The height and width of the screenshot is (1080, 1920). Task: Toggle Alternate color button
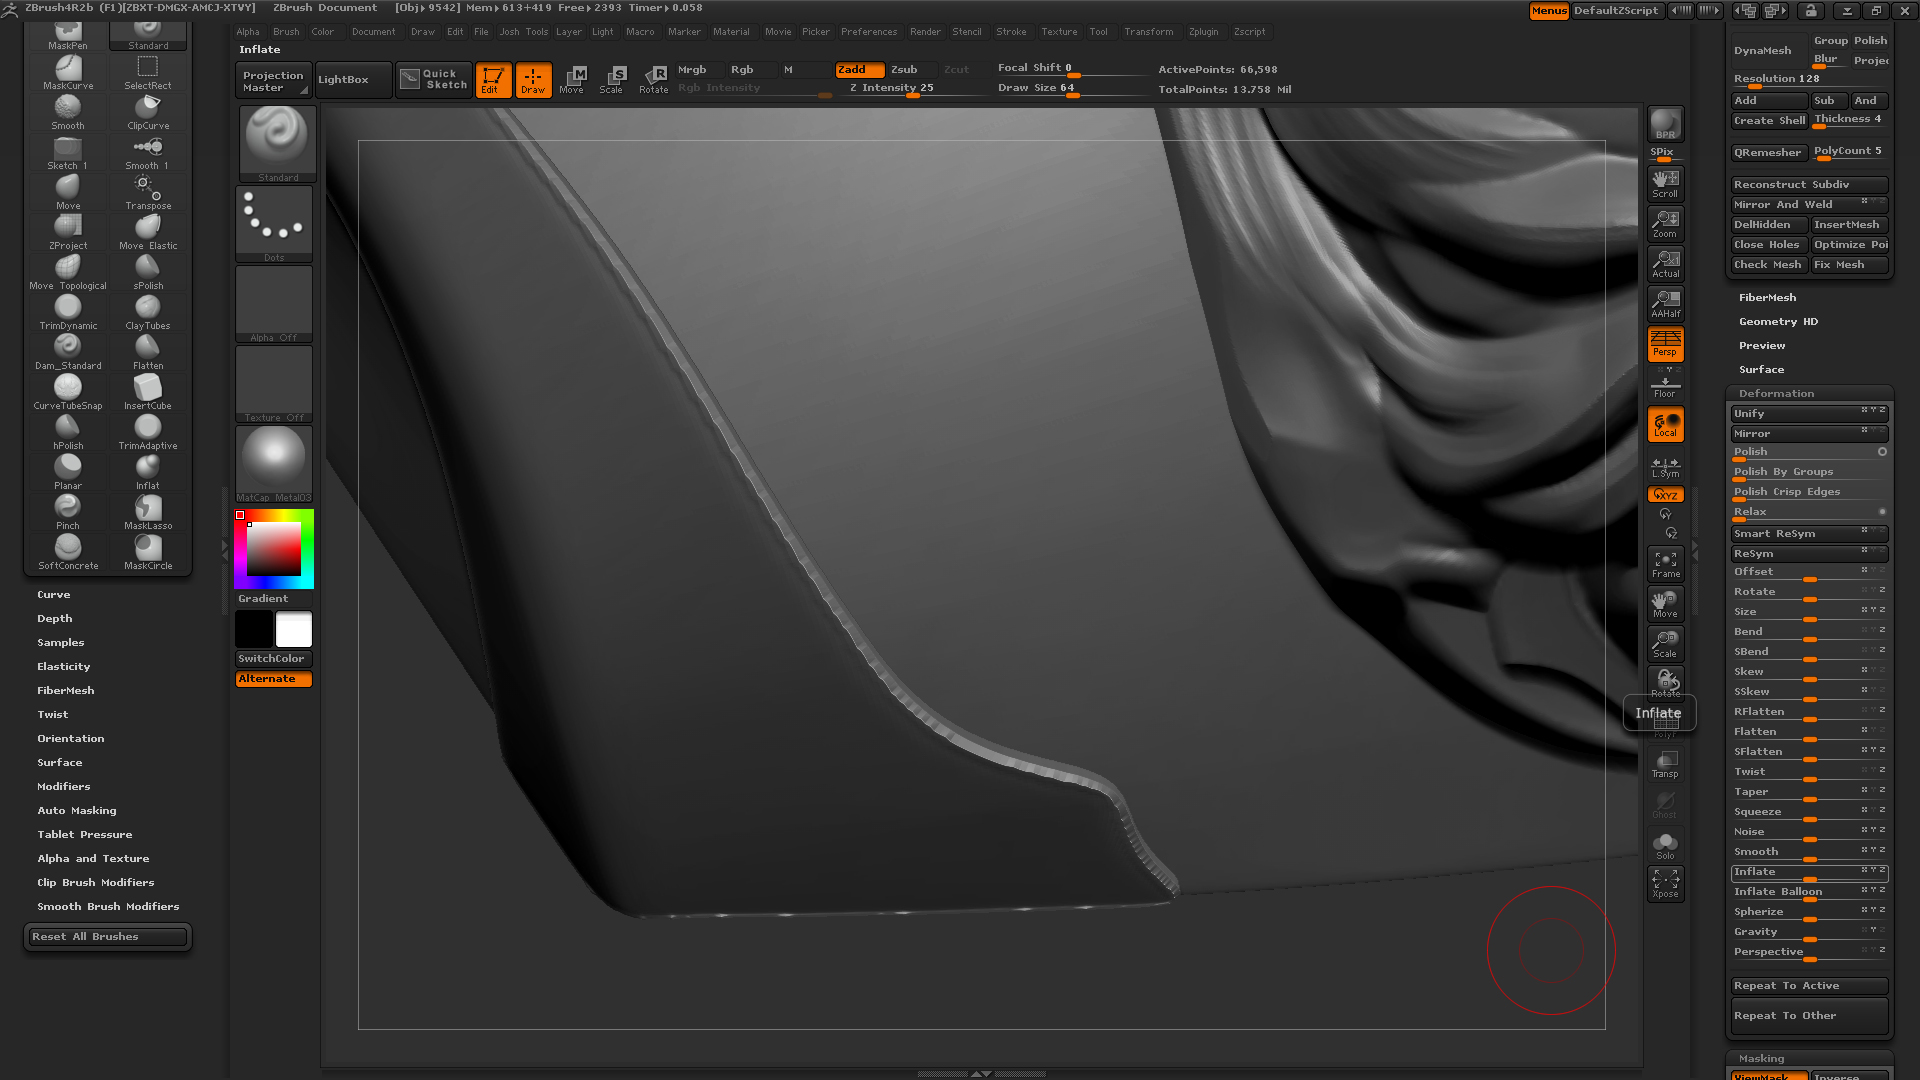click(274, 679)
